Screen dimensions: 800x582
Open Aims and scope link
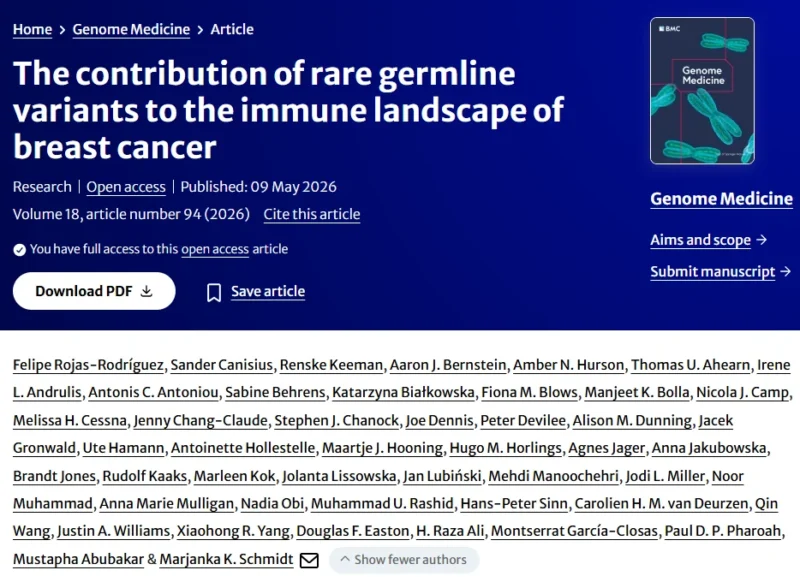[701, 240]
